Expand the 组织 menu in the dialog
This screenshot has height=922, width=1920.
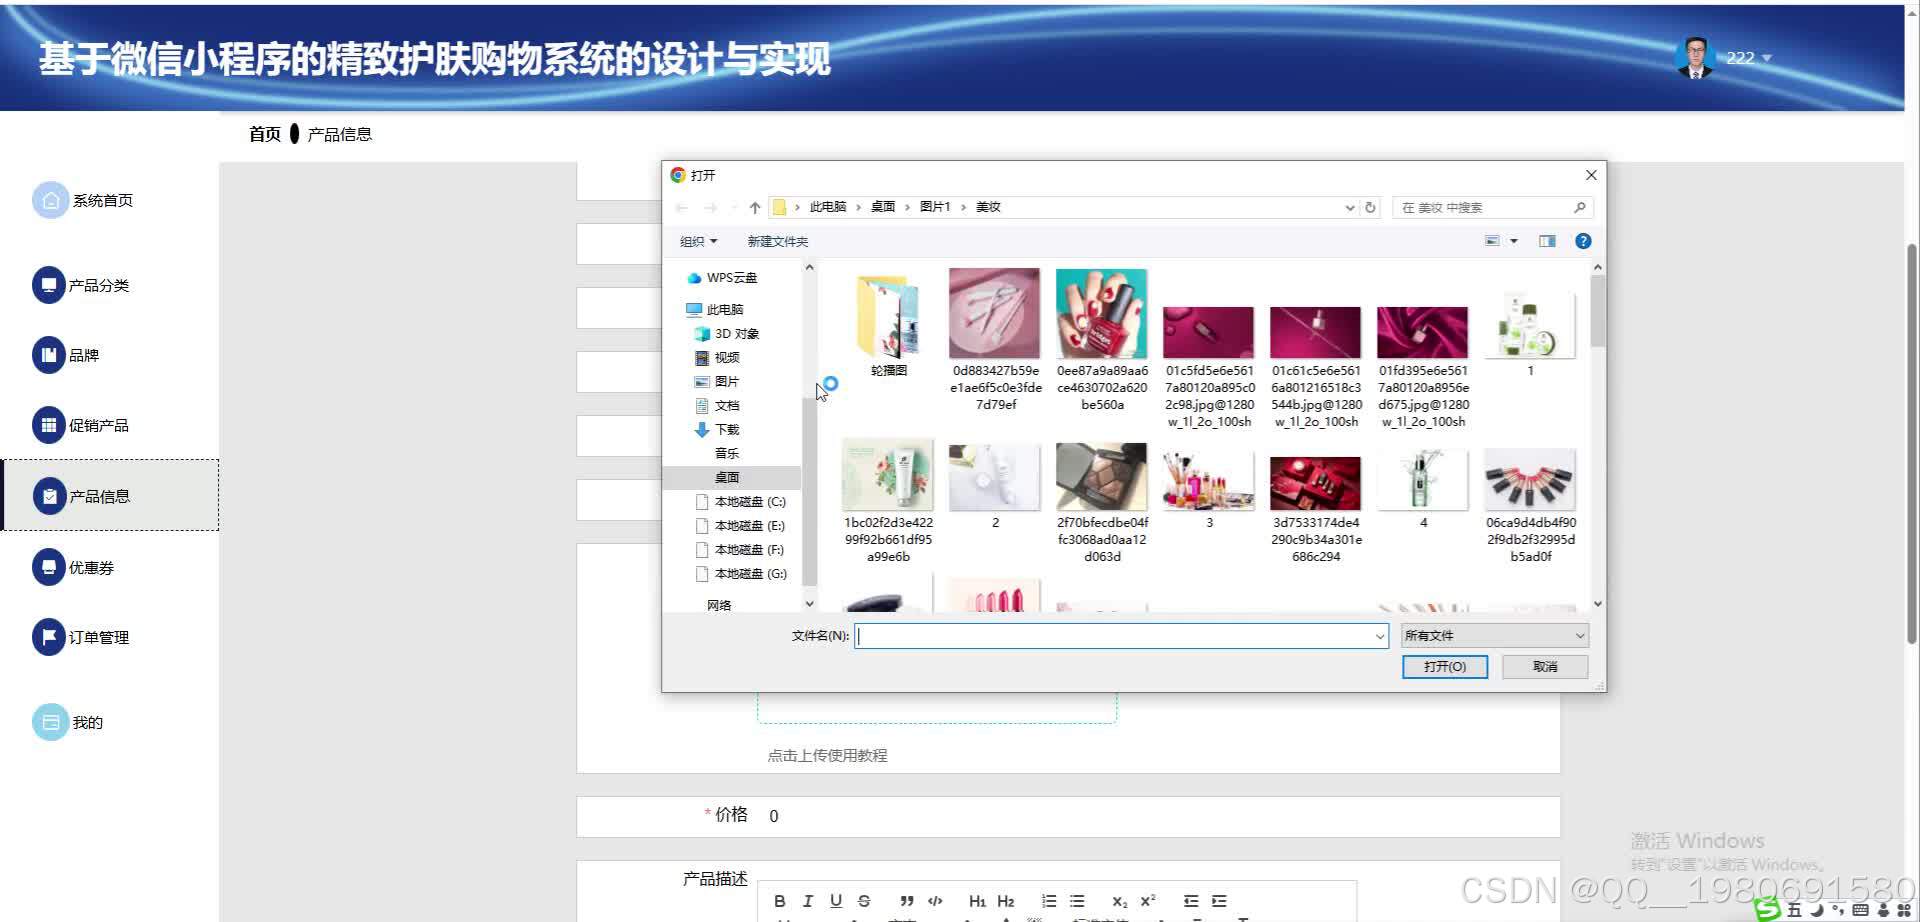coord(697,241)
